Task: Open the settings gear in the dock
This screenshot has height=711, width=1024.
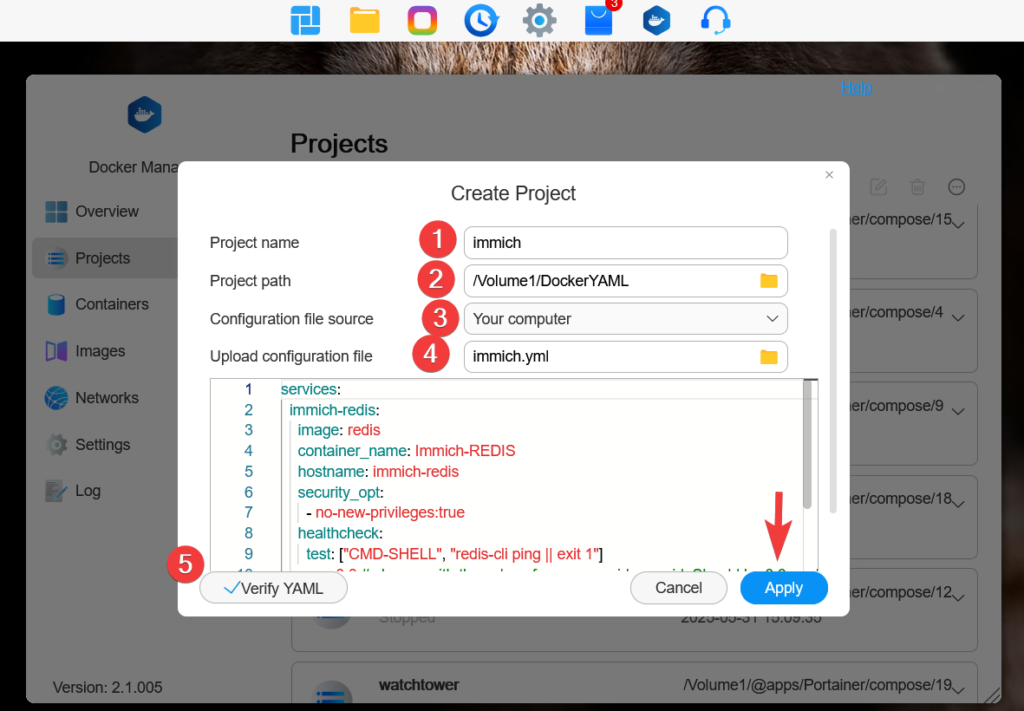Action: [x=540, y=20]
